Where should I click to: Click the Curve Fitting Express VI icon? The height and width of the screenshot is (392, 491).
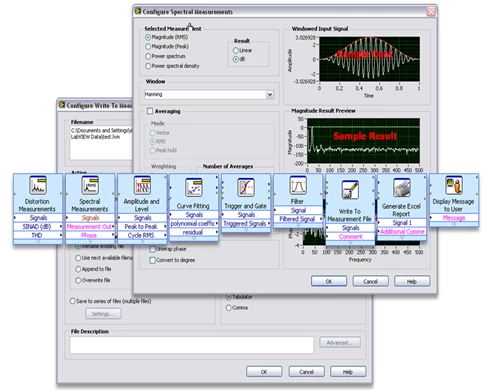(194, 187)
